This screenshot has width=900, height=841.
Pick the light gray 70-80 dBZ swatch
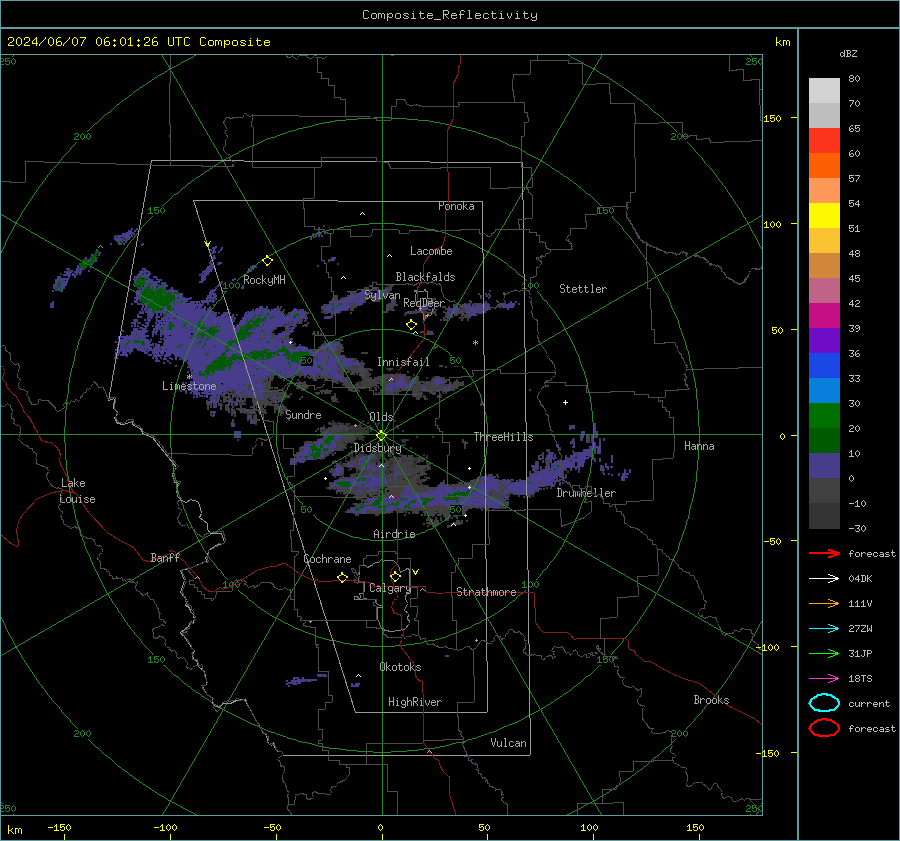click(824, 91)
